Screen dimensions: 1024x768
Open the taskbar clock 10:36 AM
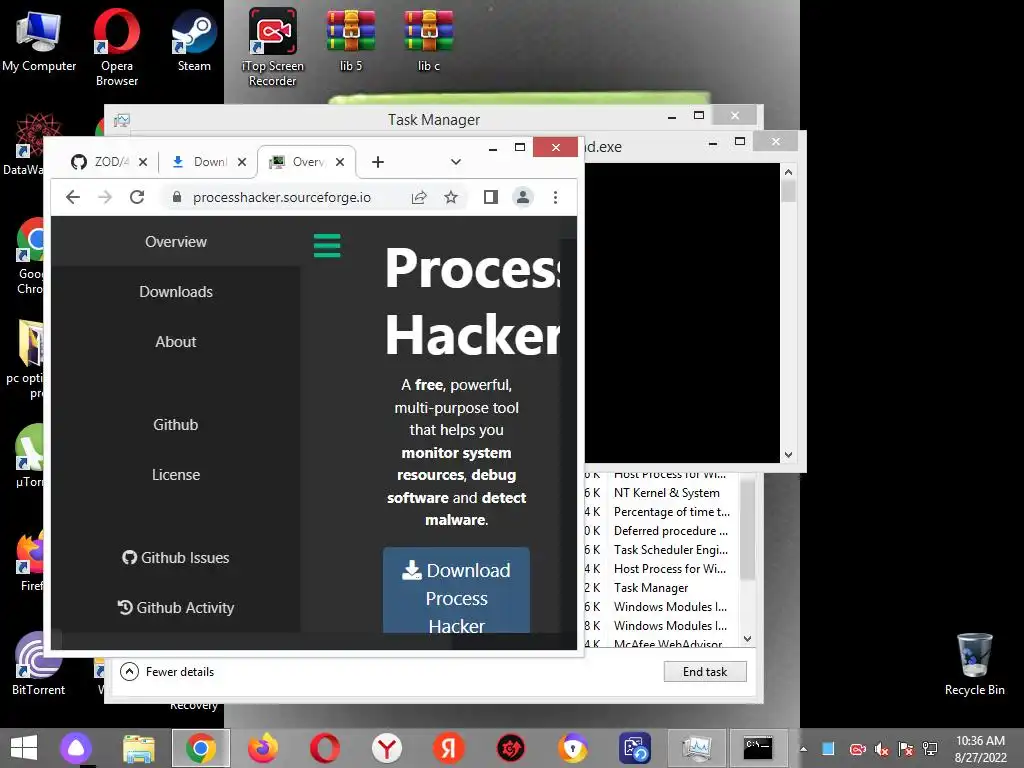point(980,749)
